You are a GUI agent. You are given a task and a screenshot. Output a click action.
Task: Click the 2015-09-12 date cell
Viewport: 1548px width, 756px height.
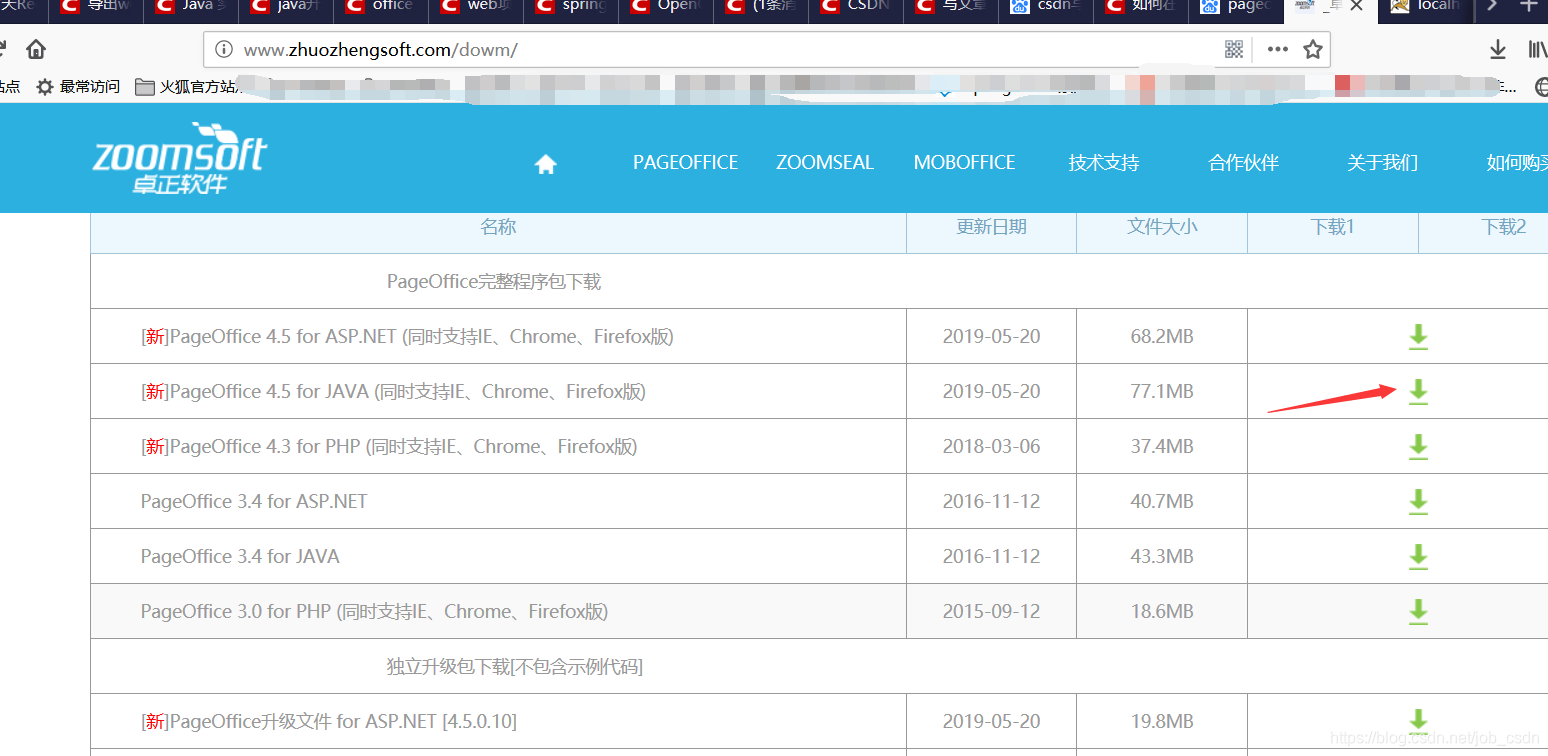(x=991, y=612)
